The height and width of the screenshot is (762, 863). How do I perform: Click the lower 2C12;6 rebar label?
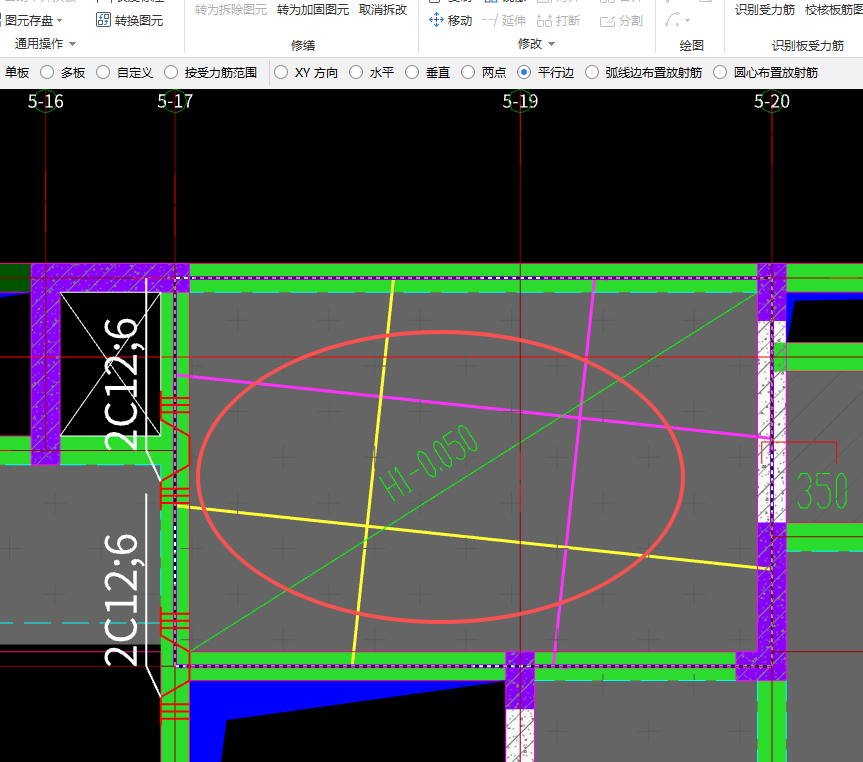point(122,600)
